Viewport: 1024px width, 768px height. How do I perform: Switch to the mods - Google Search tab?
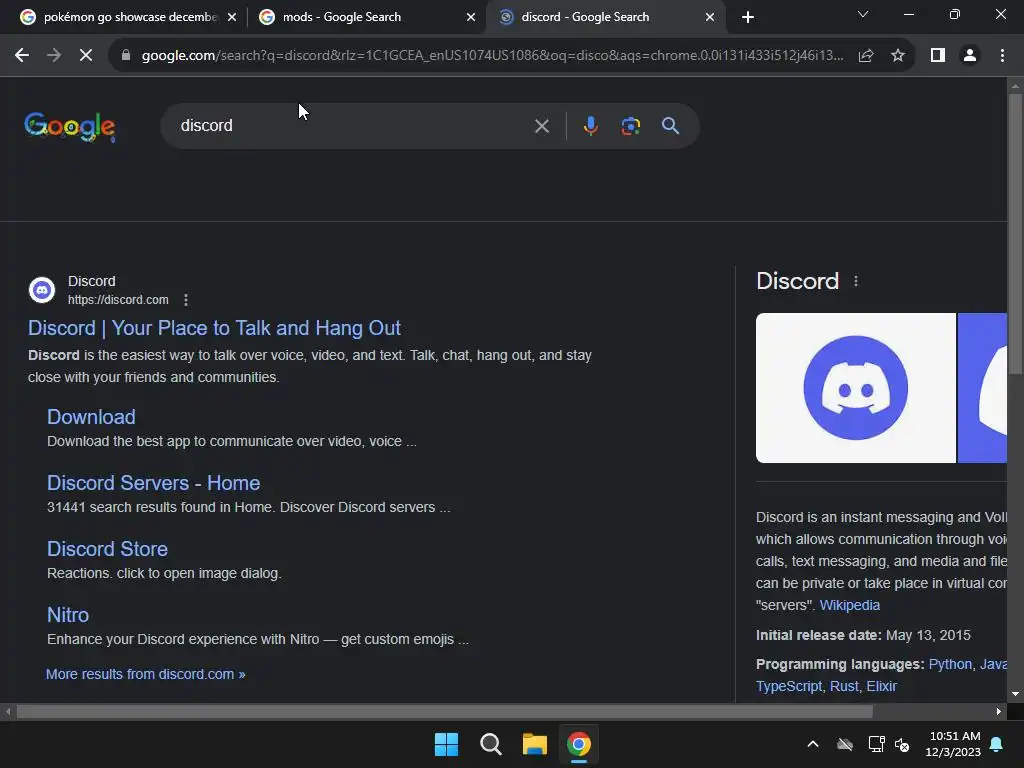(x=366, y=17)
